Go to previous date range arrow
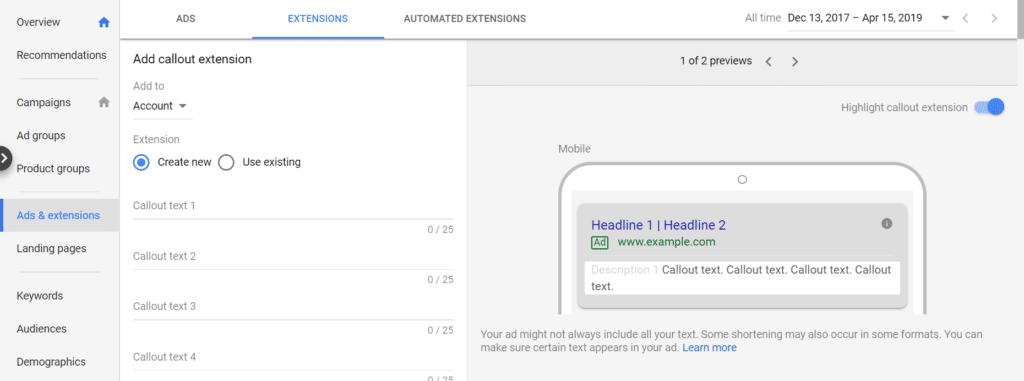This screenshot has height=381, width=1024. [x=965, y=18]
